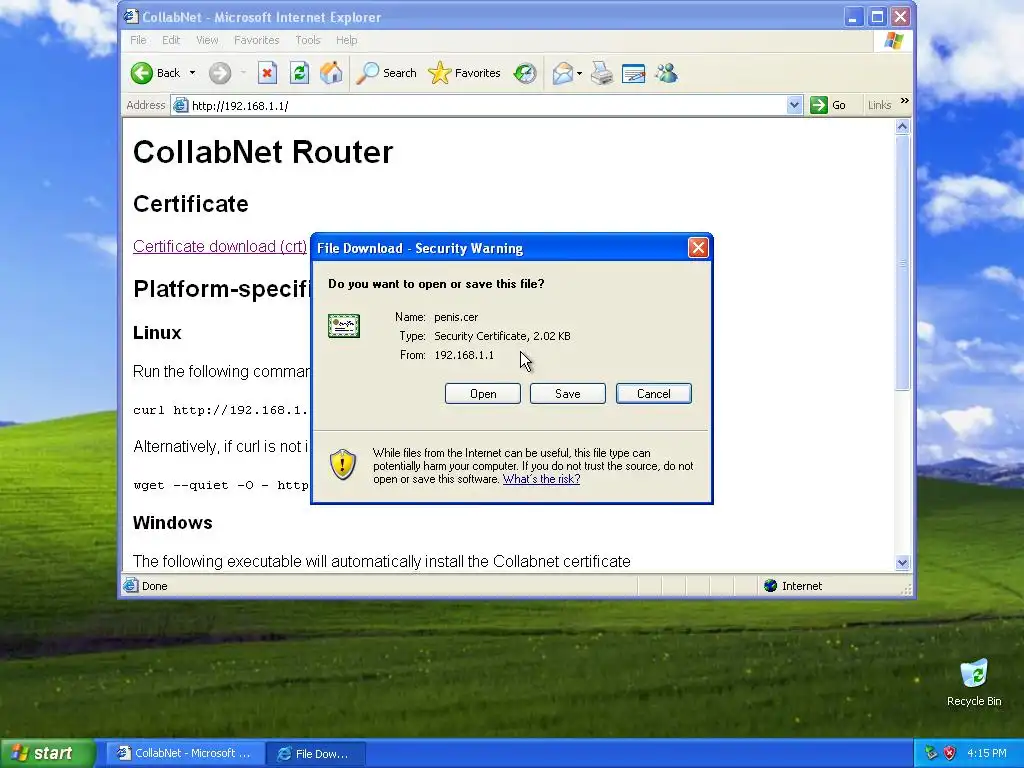This screenshot has height=768, width=1024.
Task: Click the address bar URL field
Action: pyautogui.click(x=487, y=105)
